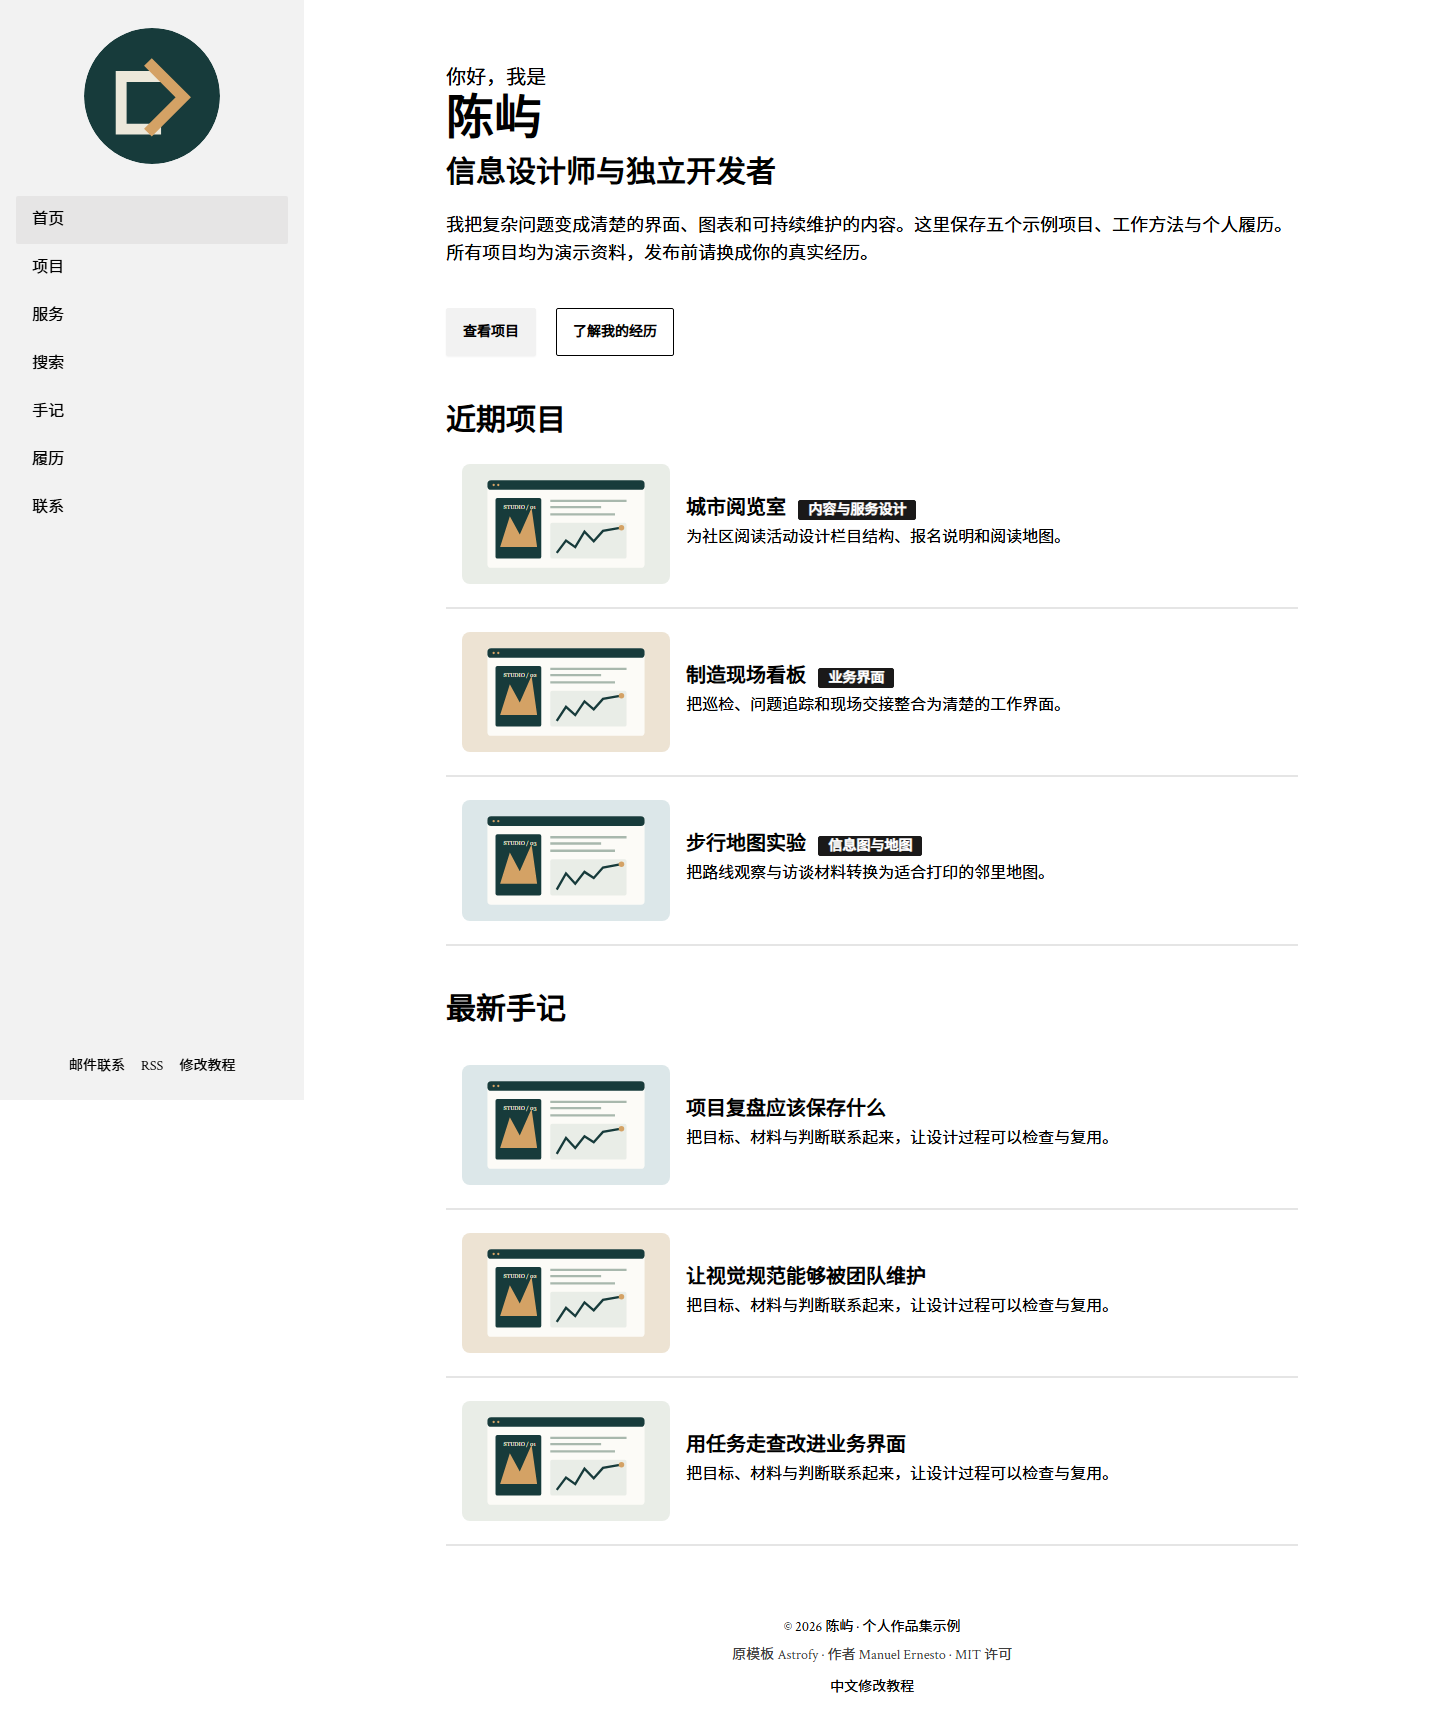Click the 中文修改教程 link at page bottom
This screenshot has height=1717, width=1440.
(x=872, y=1687)
